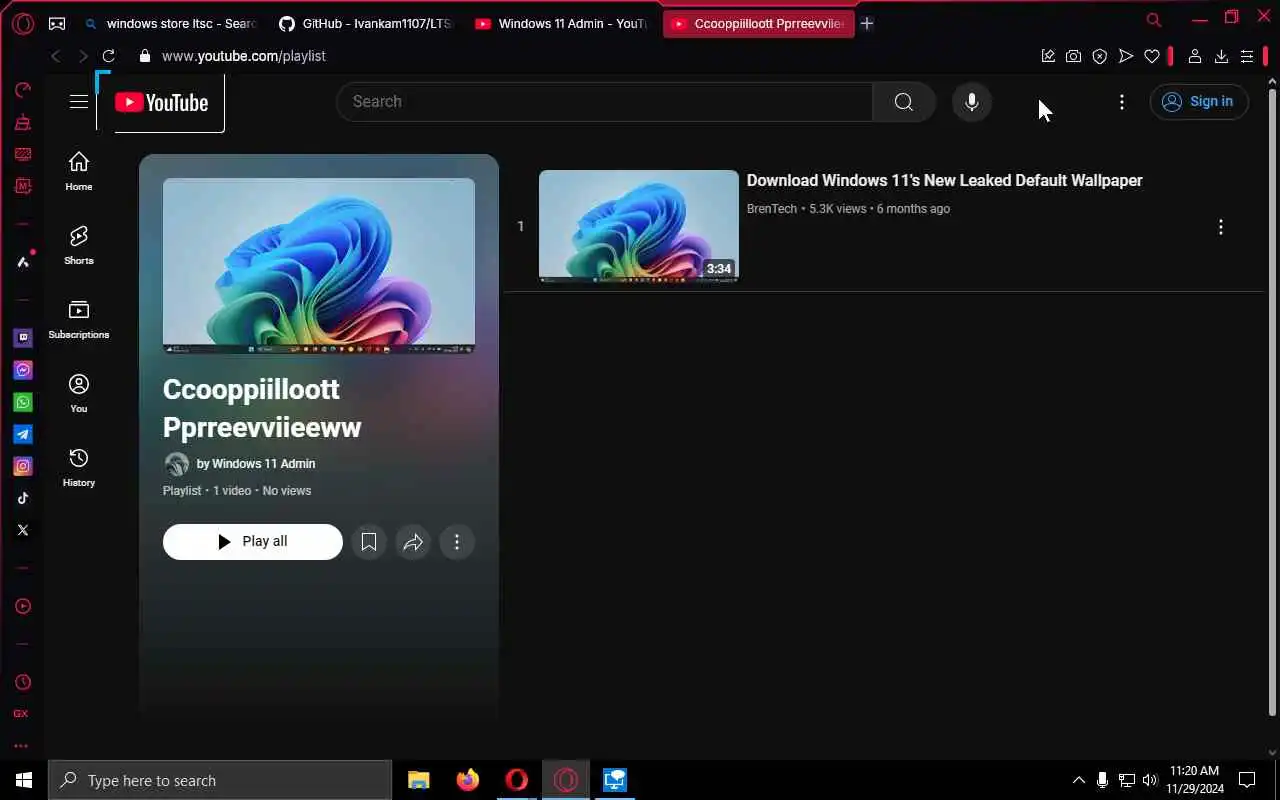Open the Downloads toolbar icon
The height and width of the screenshot is (800, 1280).
(1221, 56)
